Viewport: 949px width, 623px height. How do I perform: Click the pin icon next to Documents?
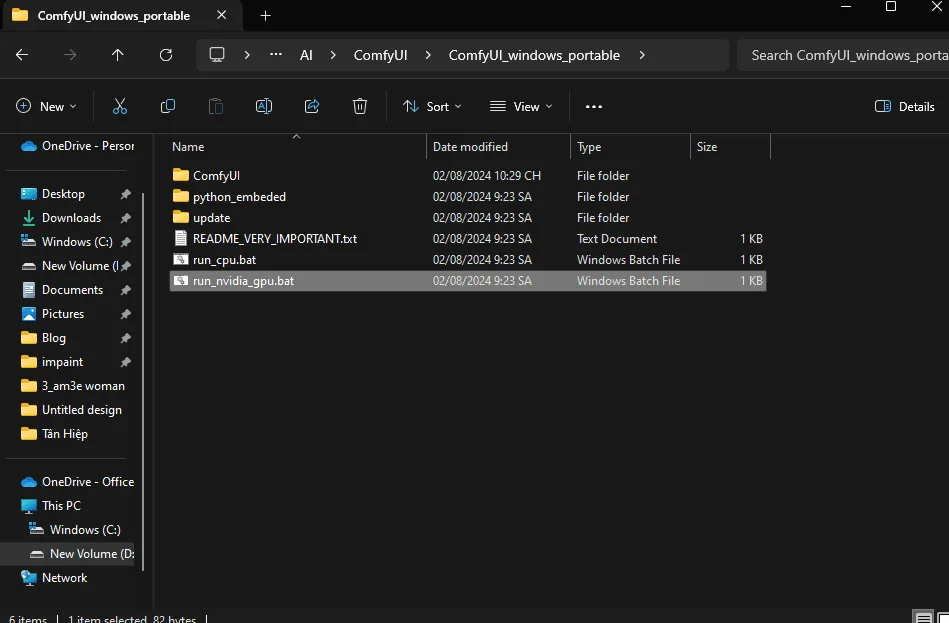[125, 290]
